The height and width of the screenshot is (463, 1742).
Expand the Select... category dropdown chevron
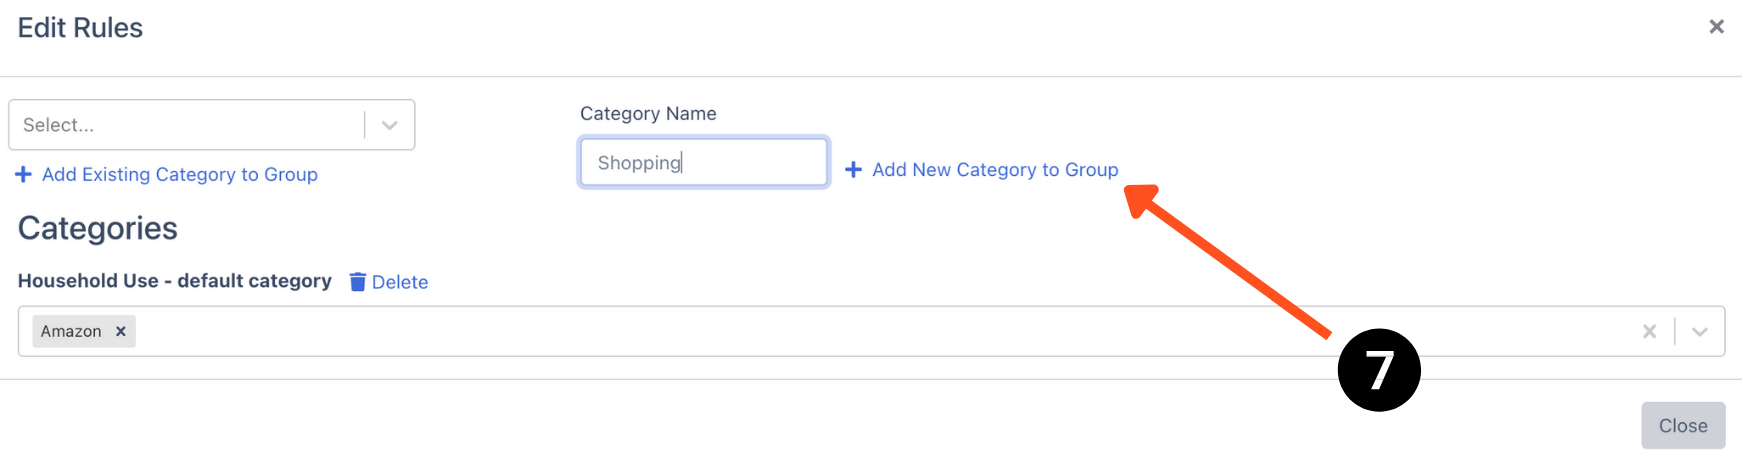(x=390, y=125)
